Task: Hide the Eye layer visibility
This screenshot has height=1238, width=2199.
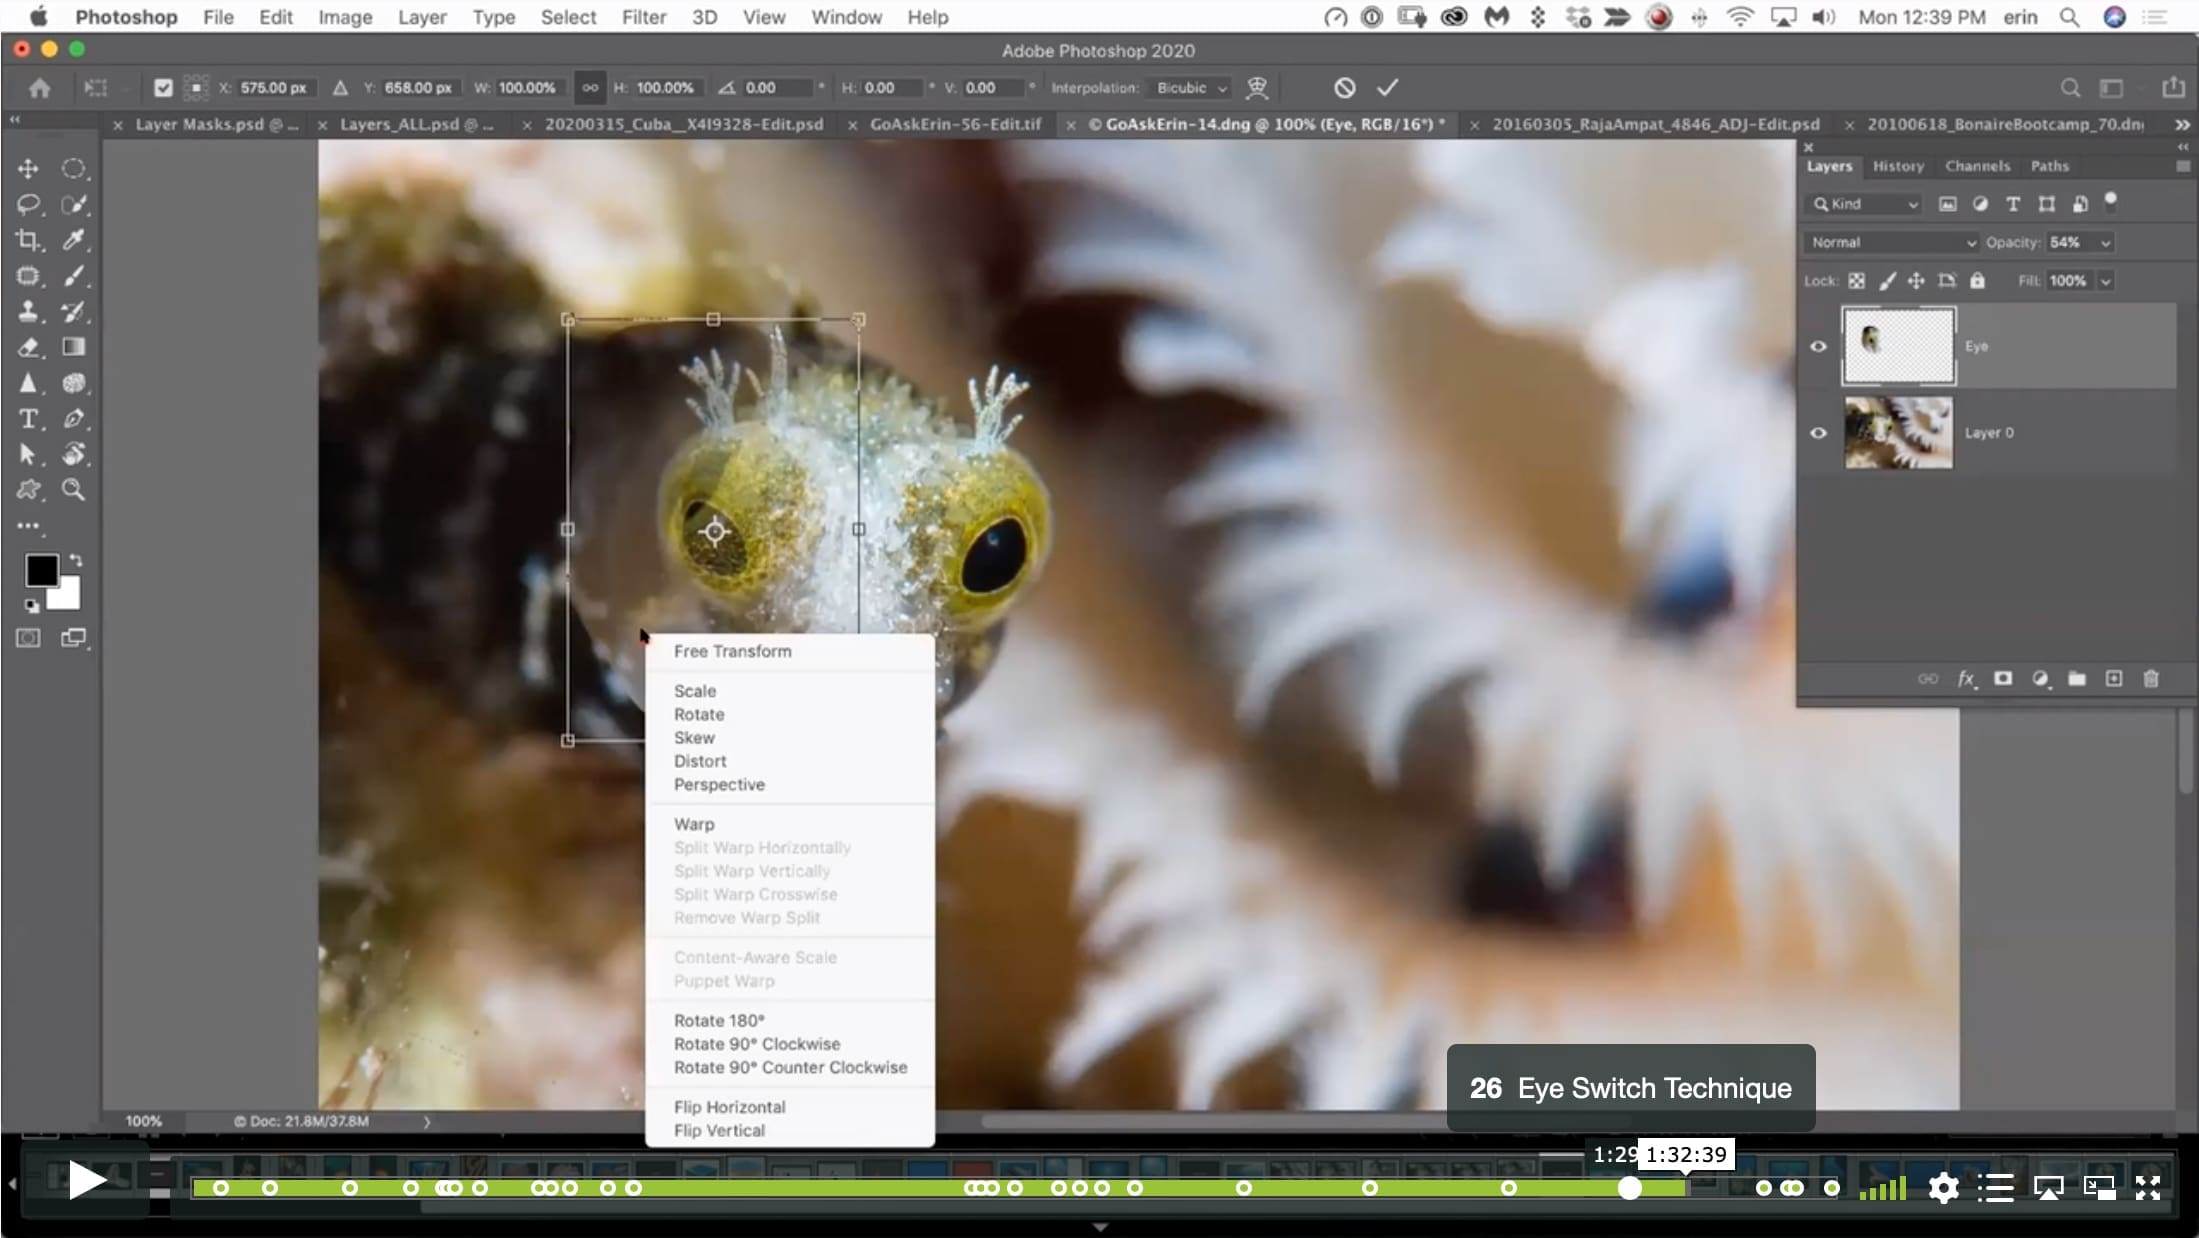Action: pos(1818,346)
